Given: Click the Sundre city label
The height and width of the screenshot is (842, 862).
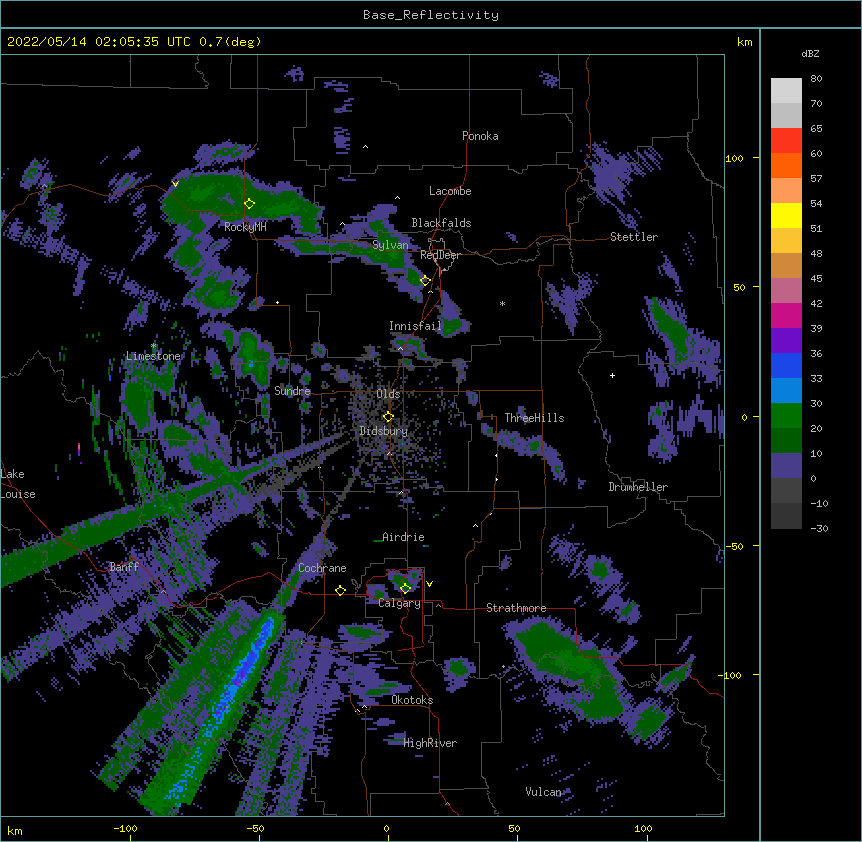Looking at the screenshot, I should (292, 391).
